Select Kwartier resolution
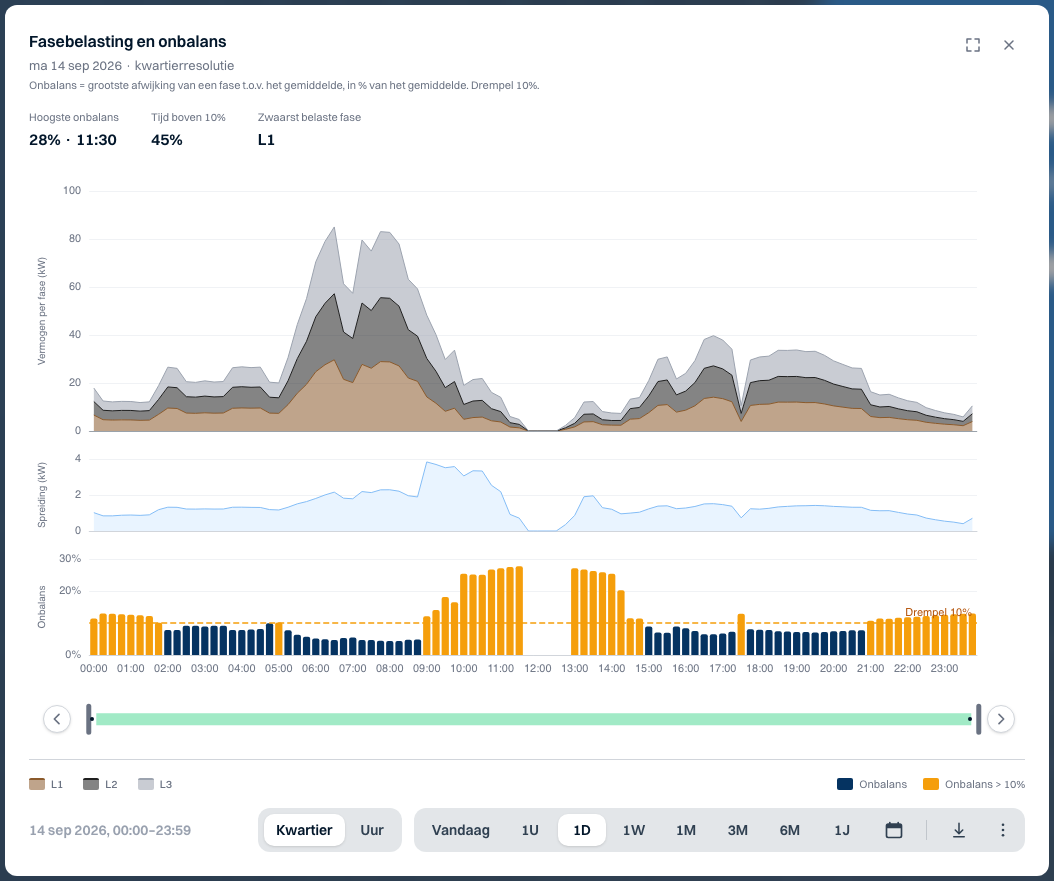1054x881 pixels. (x=304, y=830)
